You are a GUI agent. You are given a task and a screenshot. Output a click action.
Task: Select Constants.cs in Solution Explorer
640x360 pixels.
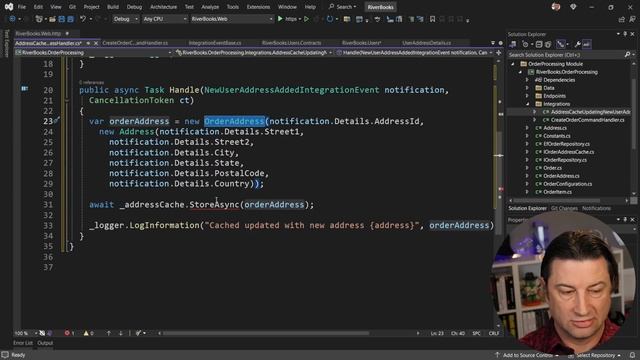point(557,136)
